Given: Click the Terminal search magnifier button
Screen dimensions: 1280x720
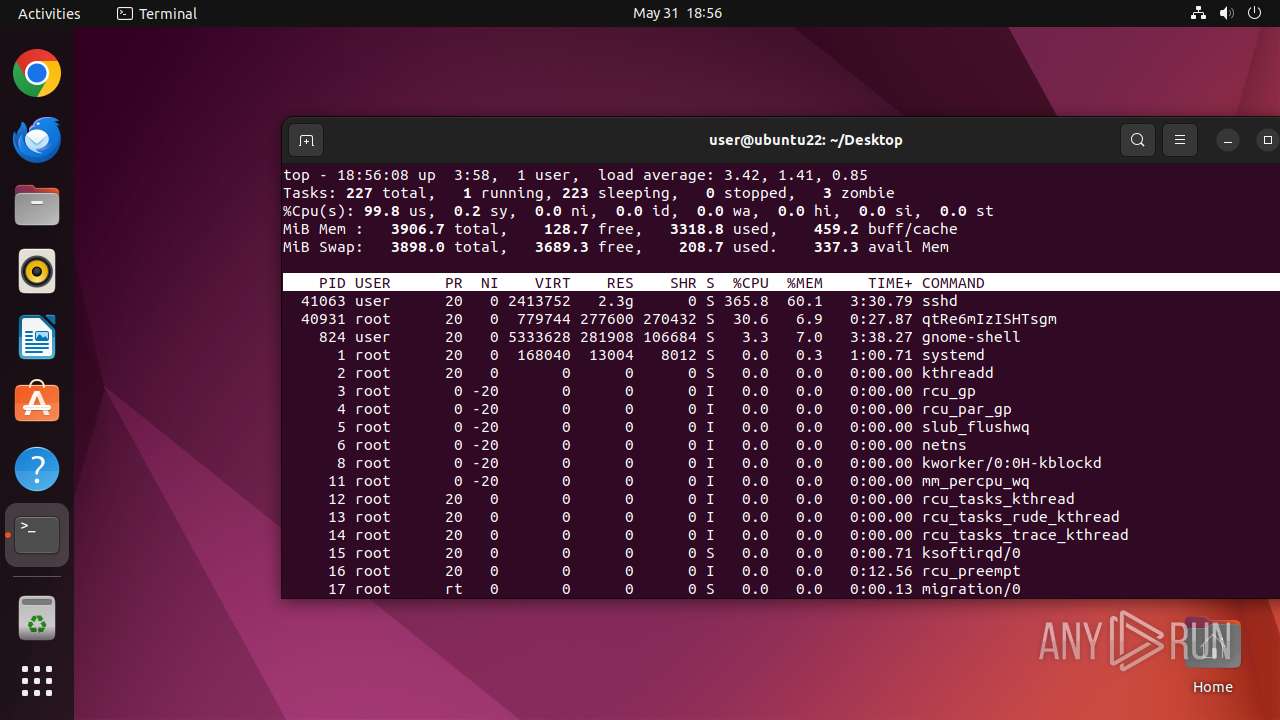Looking at the screenshot, I should (x=1138, y=140).
